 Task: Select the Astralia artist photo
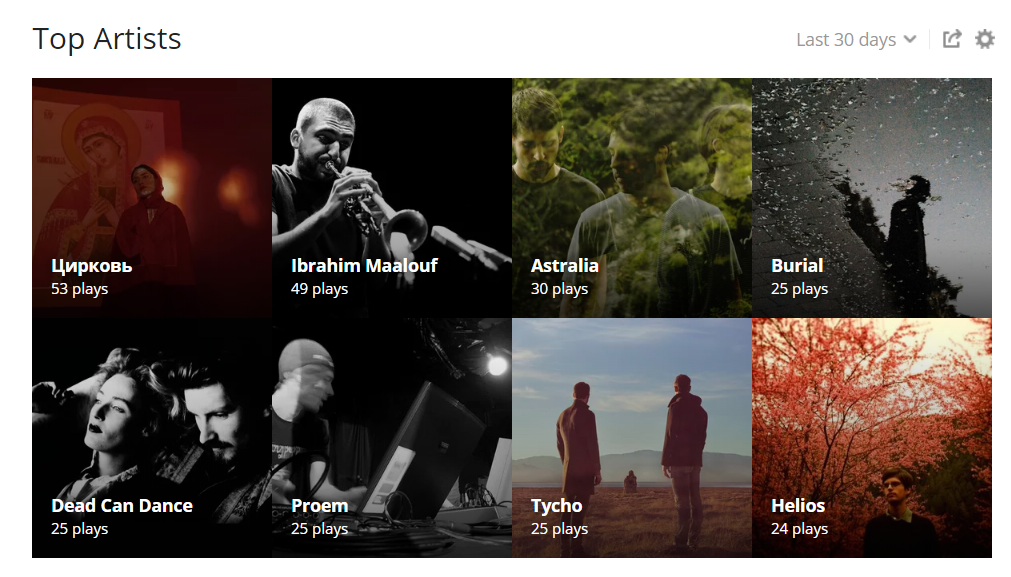(x=632, y=198)
